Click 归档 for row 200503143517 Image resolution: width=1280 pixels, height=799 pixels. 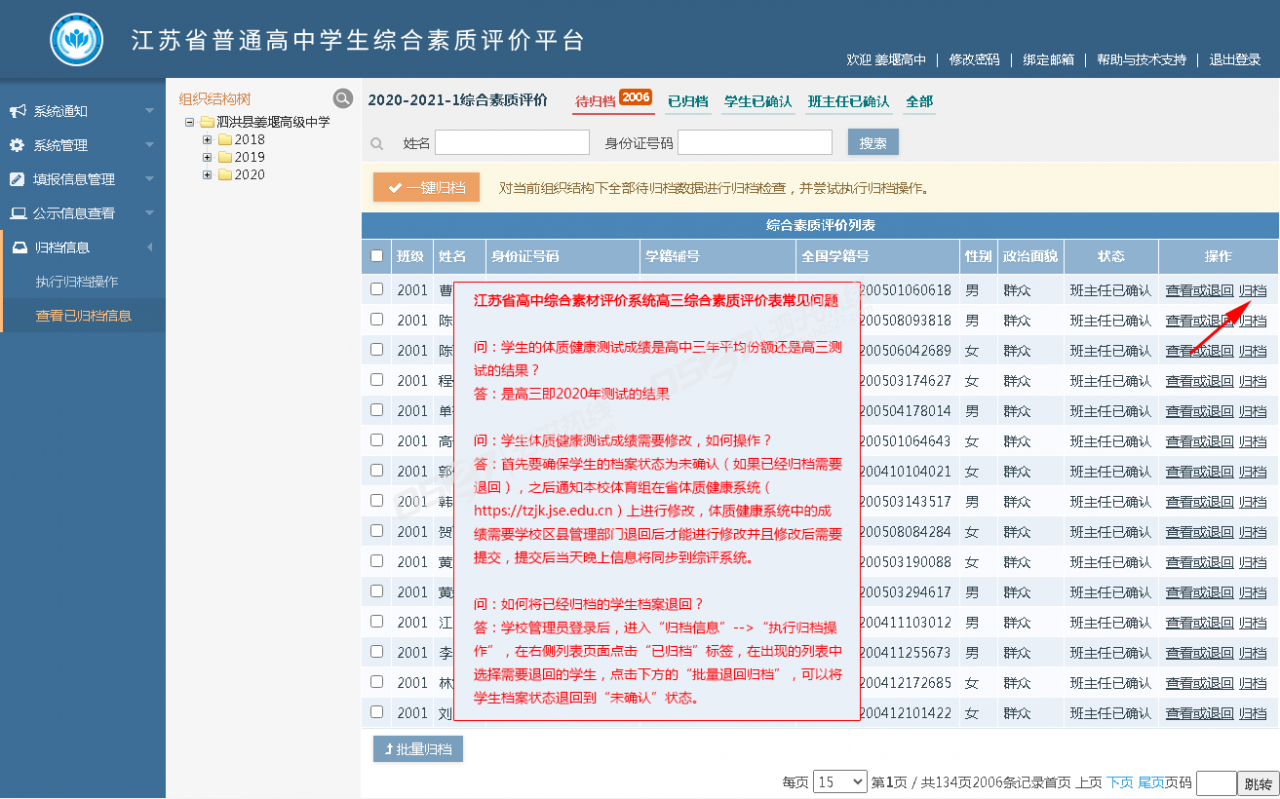[x=1253, y=502]
